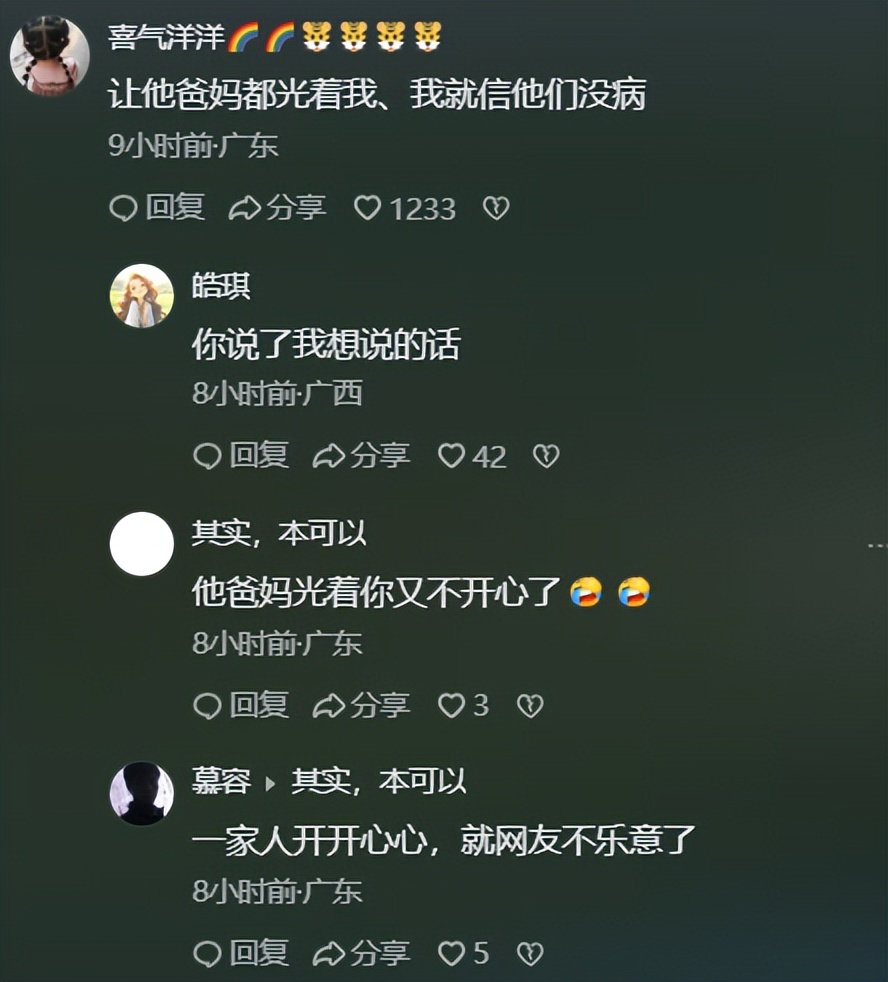Open 皓琪's avatar picture
Image resolution: width=888 pixels, height=982 pixels.
pos(142,296)
